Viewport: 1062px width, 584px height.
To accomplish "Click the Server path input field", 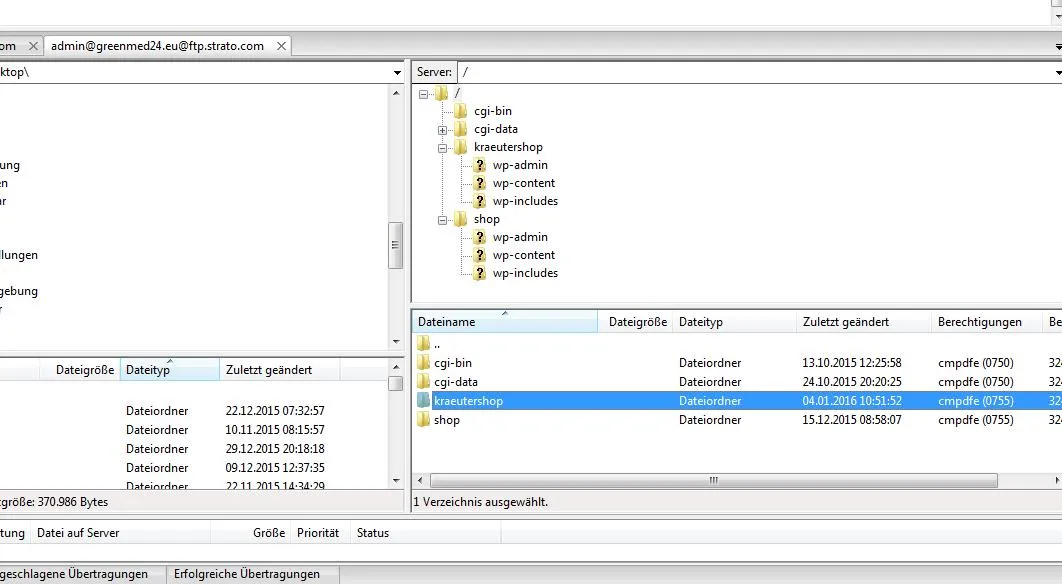I will (x=754, y=72).
